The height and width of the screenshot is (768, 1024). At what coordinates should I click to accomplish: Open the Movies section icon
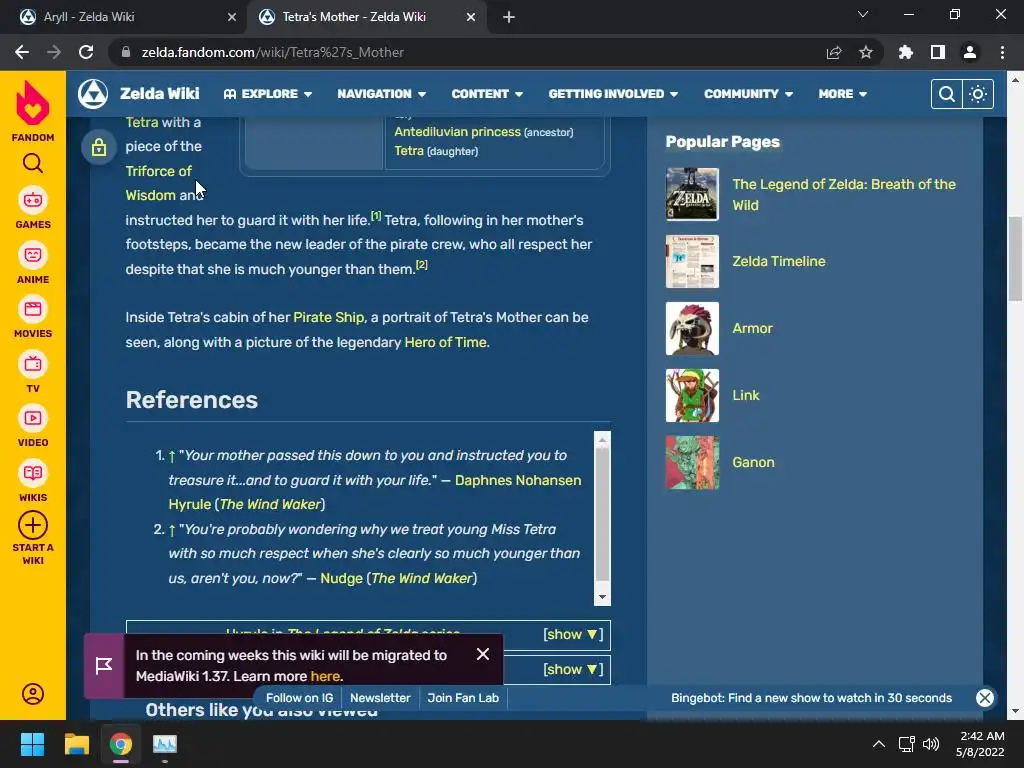click(x=33, y=309)
